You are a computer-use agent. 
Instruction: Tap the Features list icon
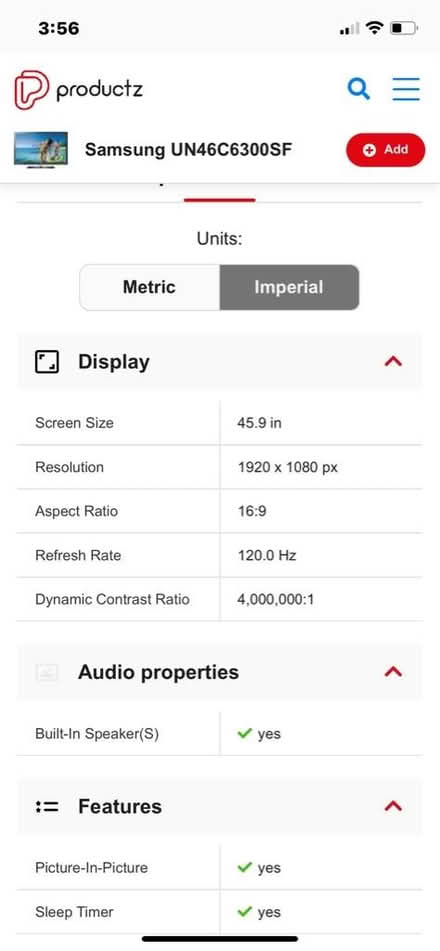(47, 807)
